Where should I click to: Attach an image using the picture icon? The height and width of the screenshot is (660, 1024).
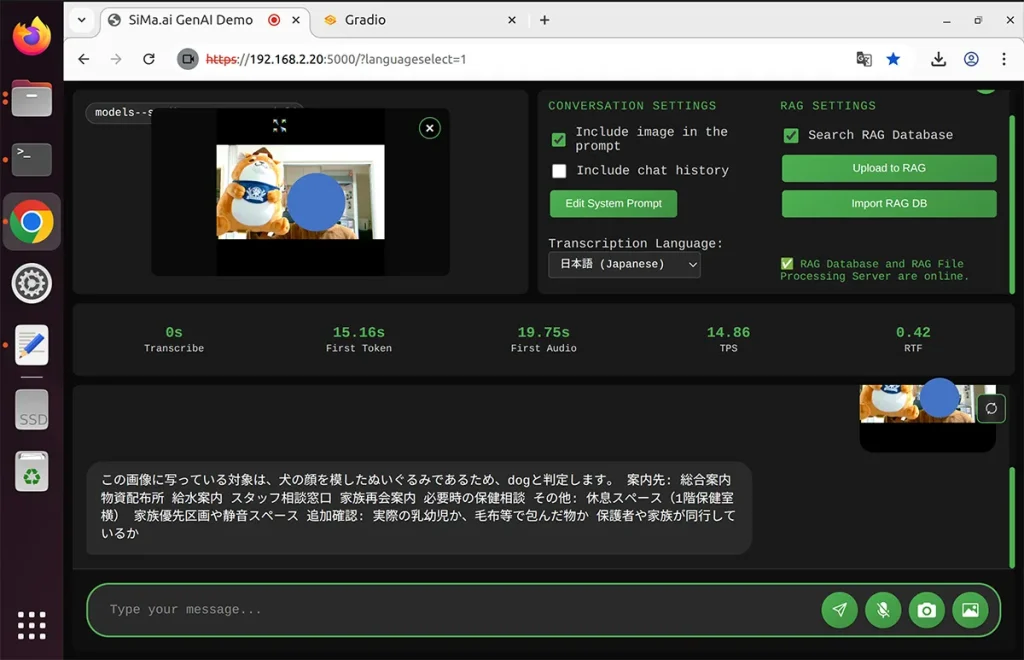click(970, 610)
